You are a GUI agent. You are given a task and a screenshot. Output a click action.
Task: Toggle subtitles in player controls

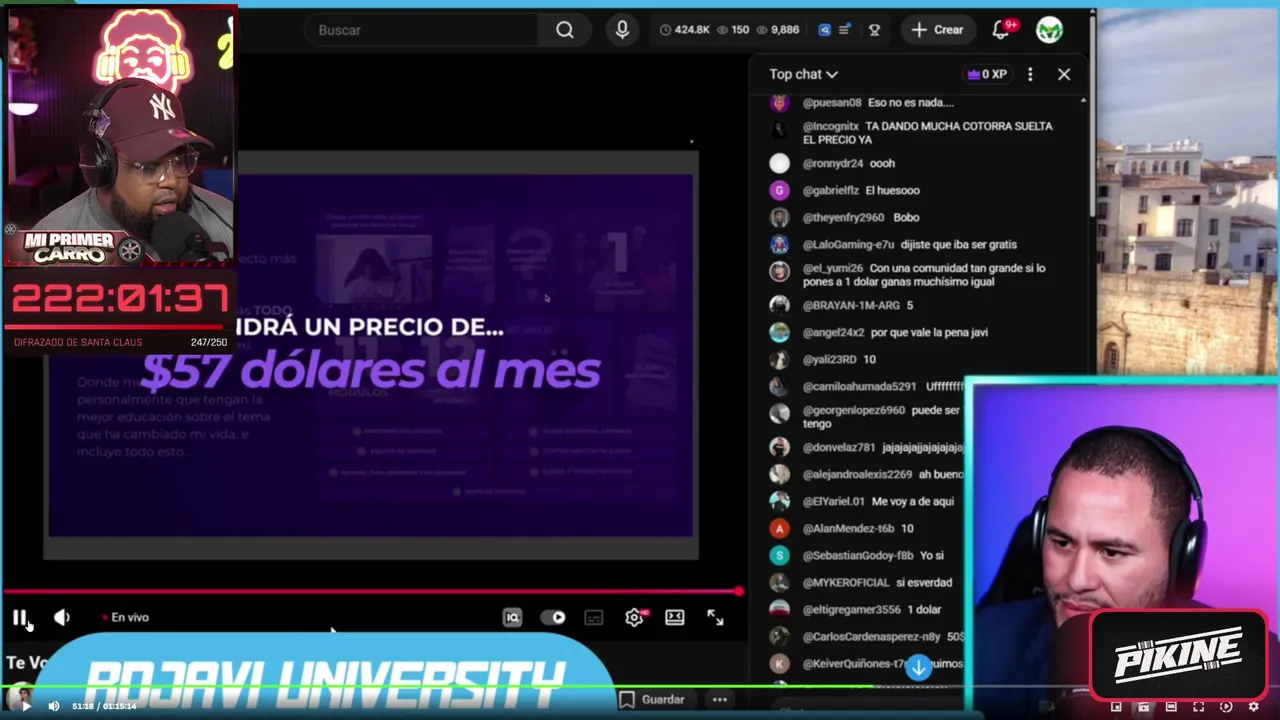click(594, 618)
